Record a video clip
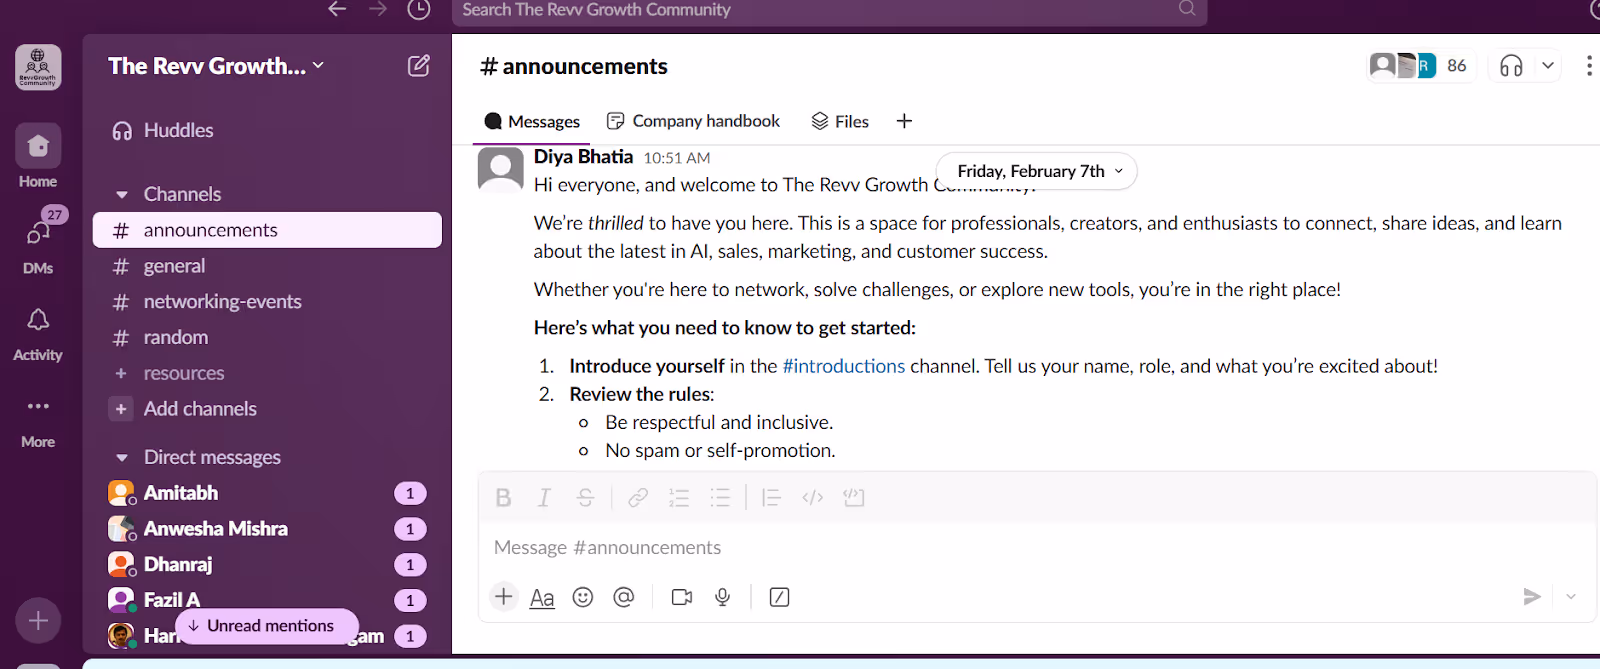The height and width of the screenshot is (669, 1600). (x=682, y=597)
